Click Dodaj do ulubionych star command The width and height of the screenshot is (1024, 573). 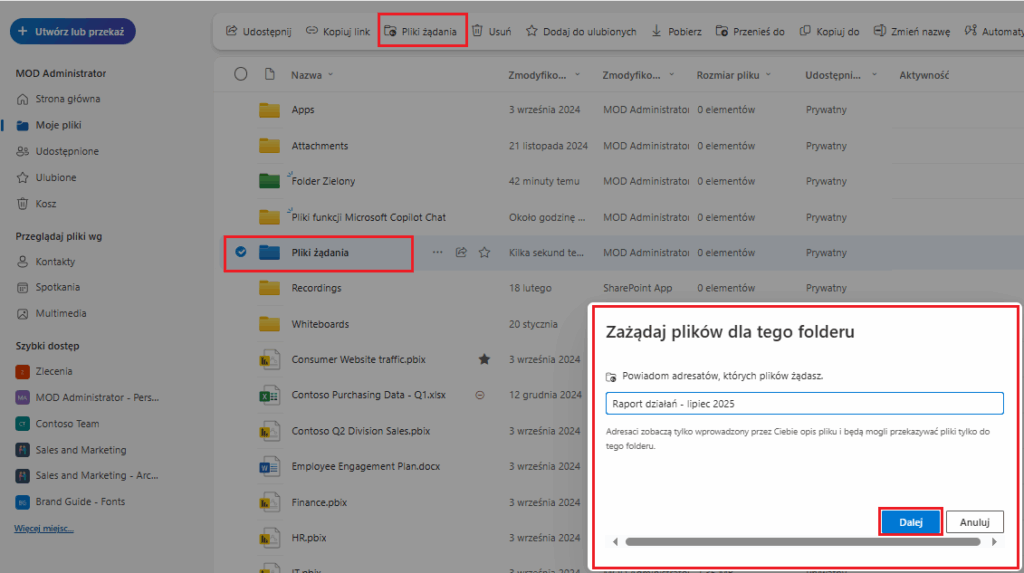pos(581,31)
